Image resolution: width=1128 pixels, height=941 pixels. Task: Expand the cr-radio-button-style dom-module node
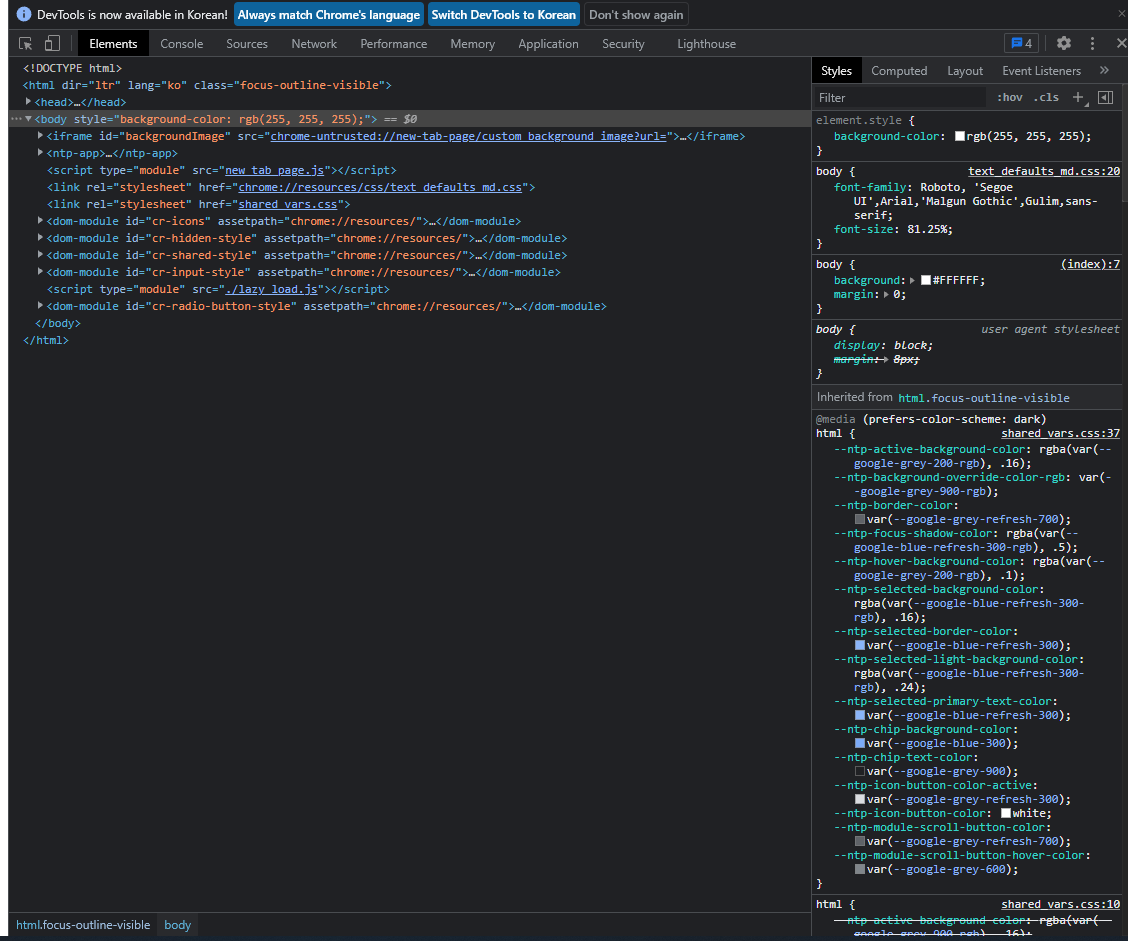[40, 306]
